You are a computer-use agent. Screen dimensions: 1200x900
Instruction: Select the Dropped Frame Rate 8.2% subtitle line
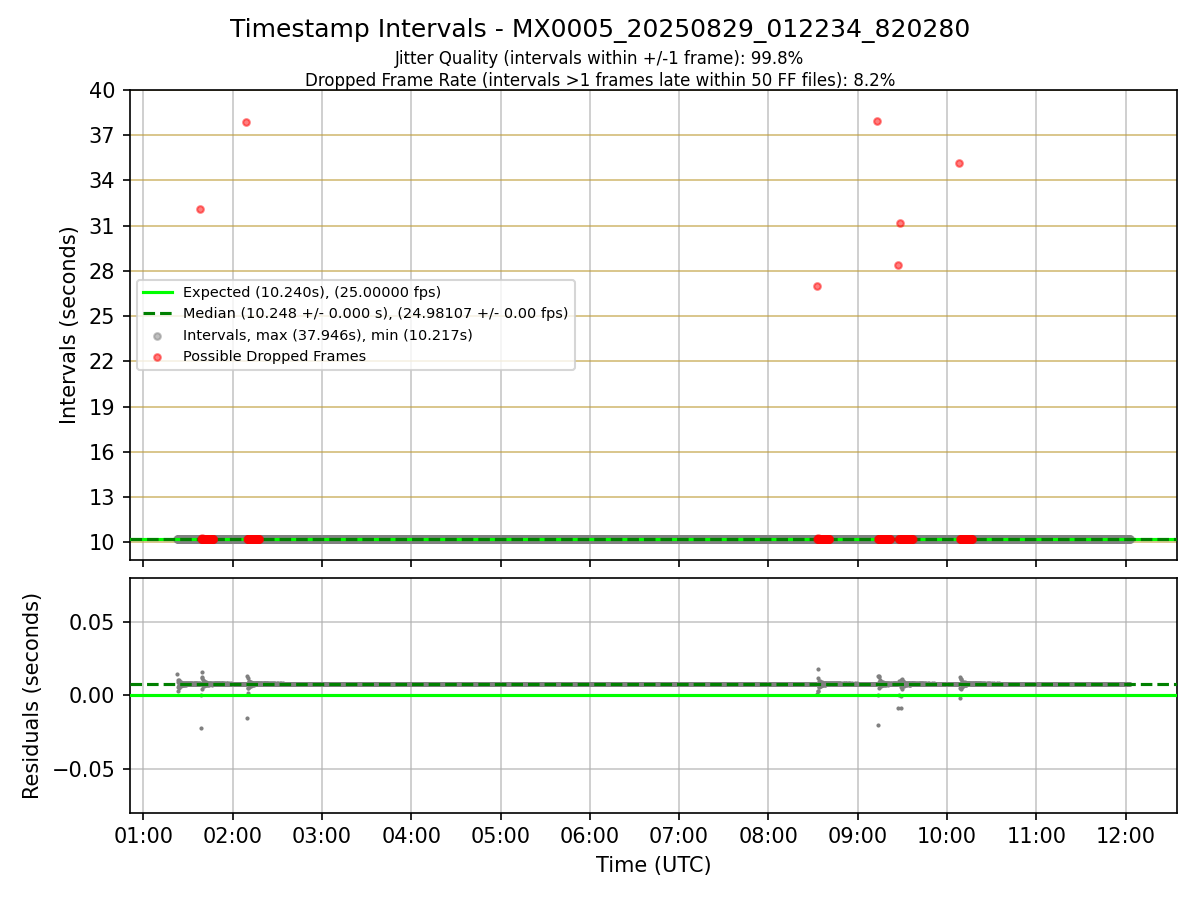(600, 79)
